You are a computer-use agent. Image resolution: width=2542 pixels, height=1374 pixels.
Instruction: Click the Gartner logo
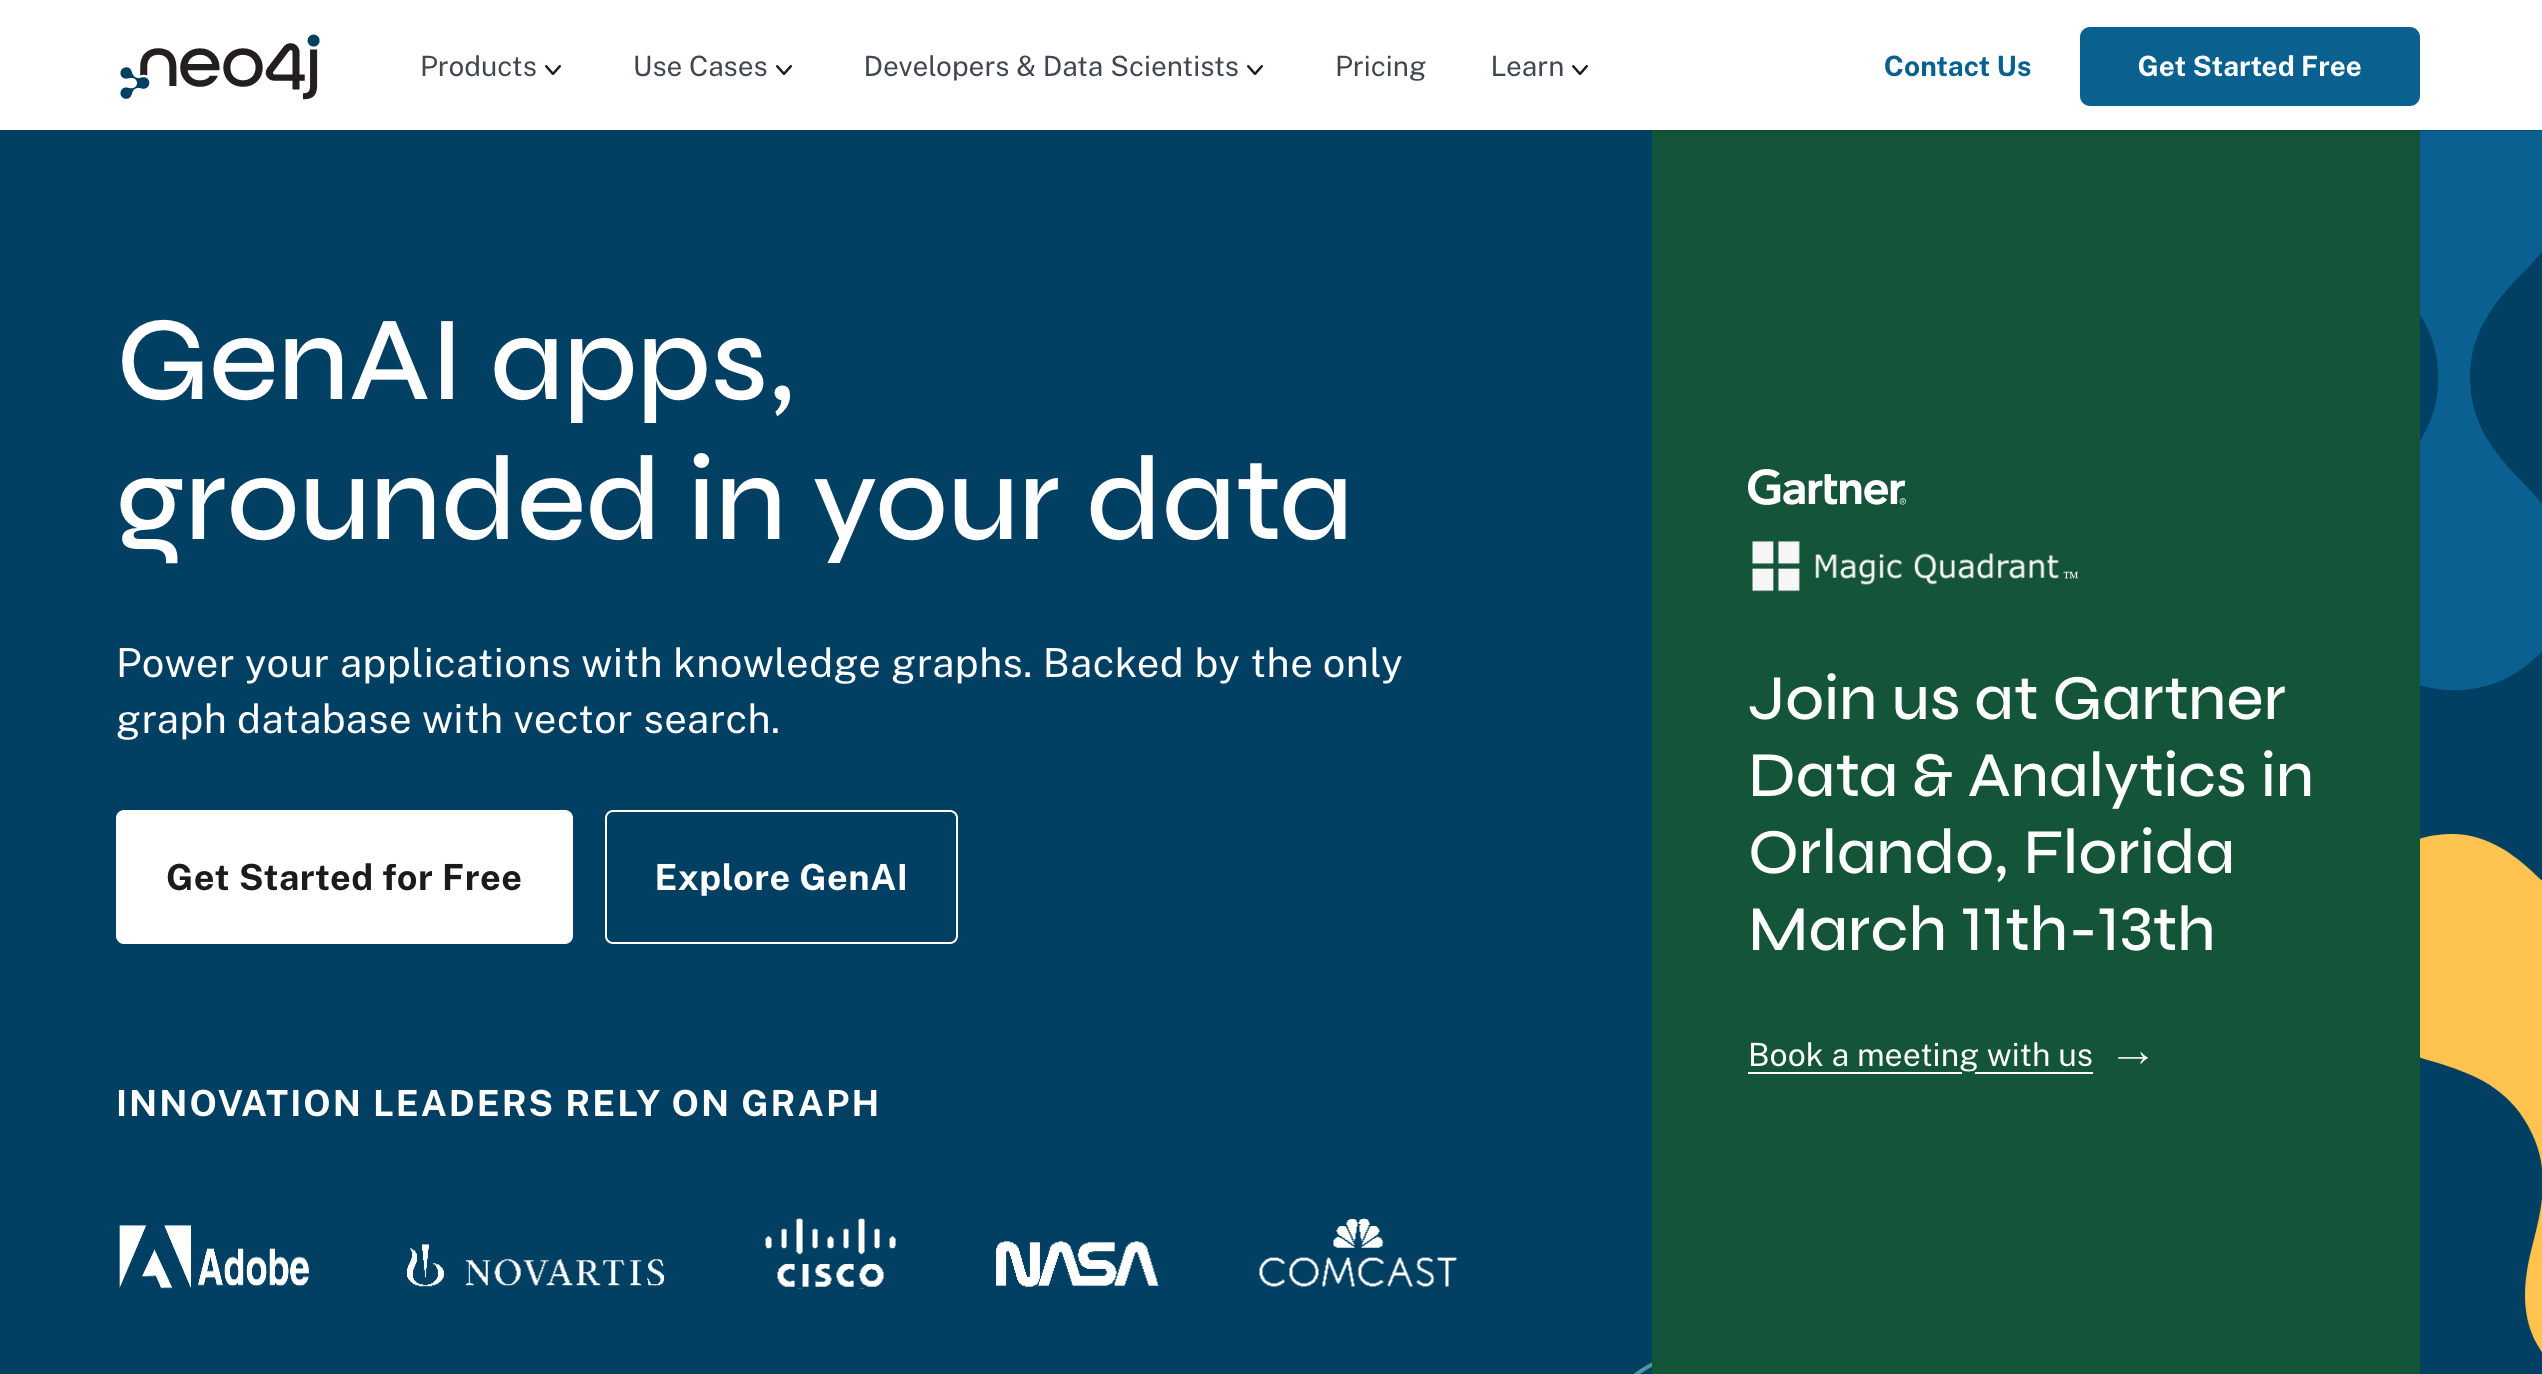[1826, 488]
